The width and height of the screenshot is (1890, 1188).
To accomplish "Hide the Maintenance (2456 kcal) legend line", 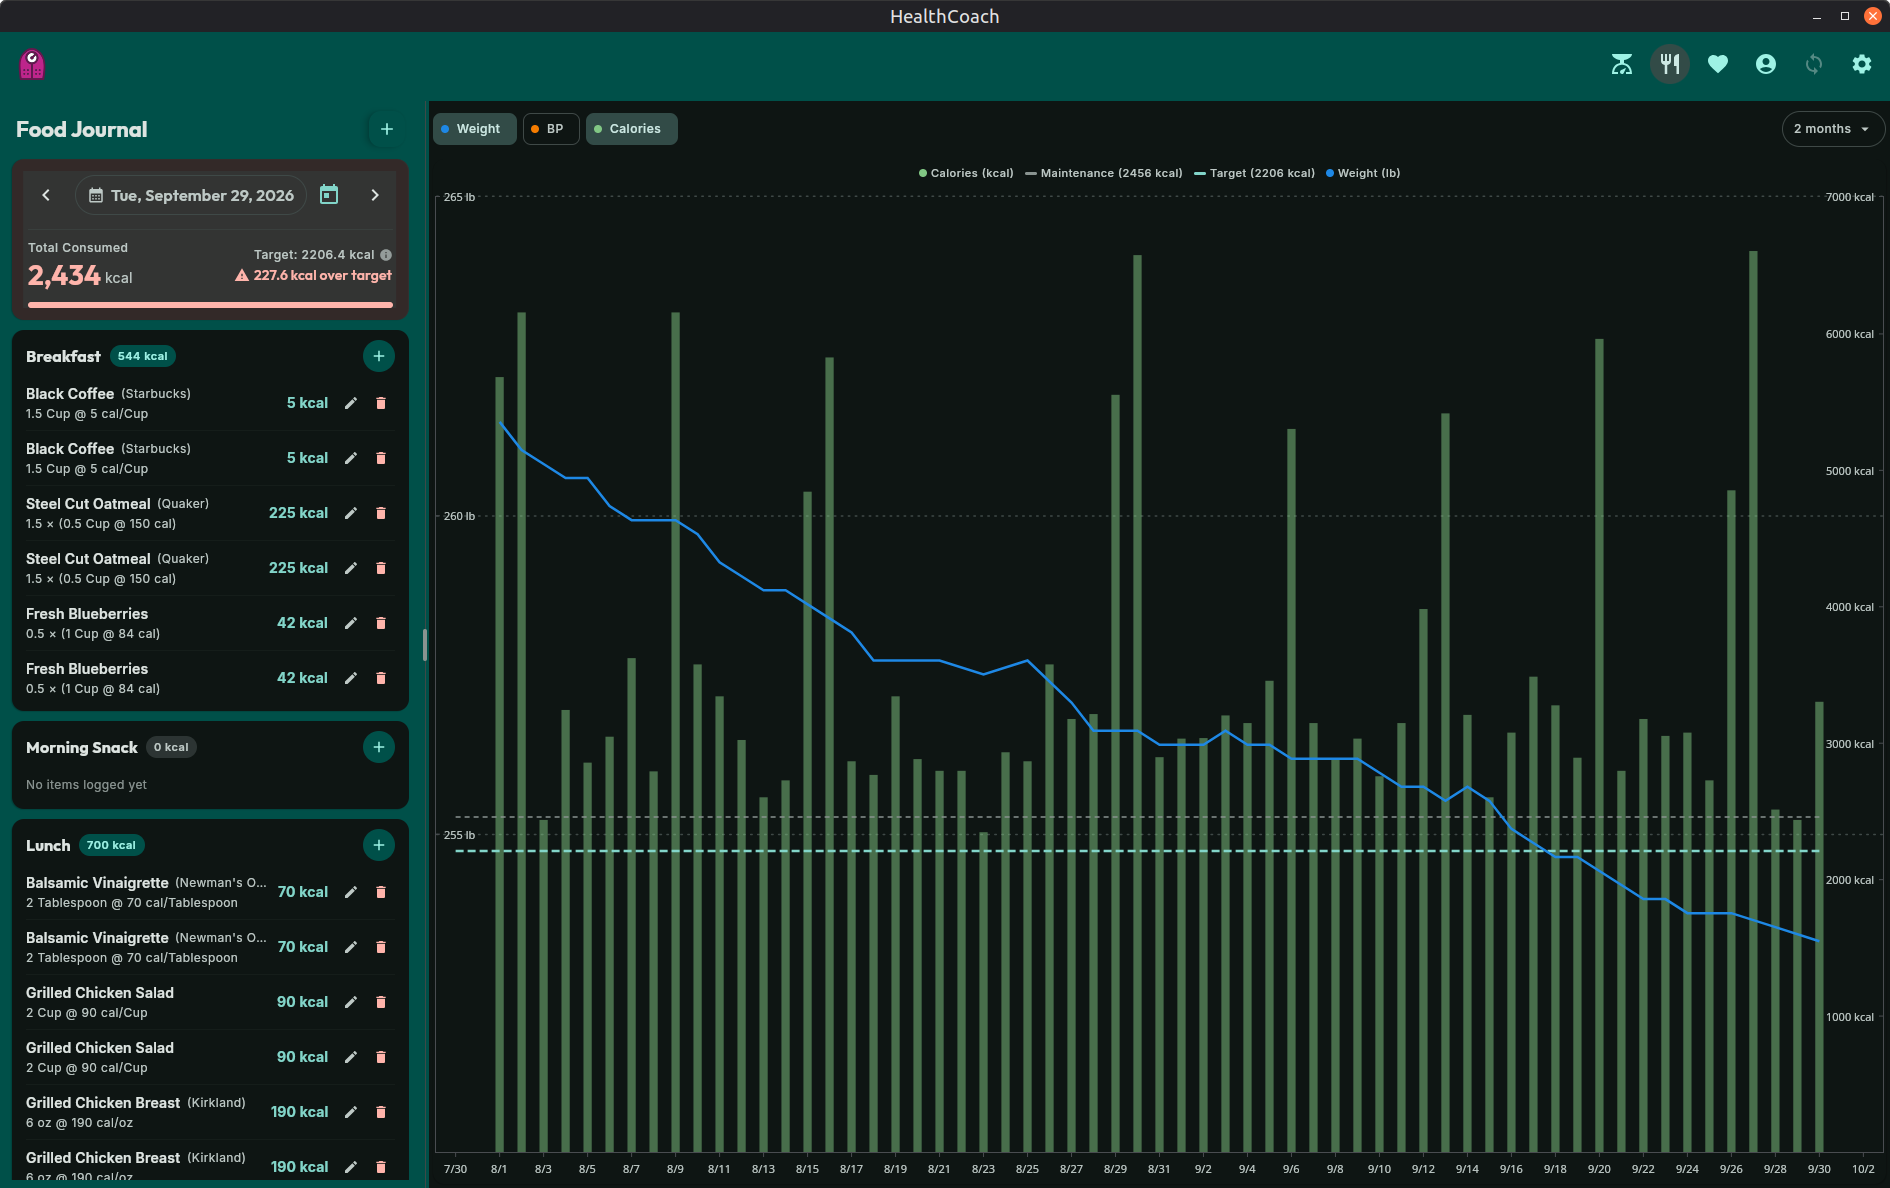I will click(x=1104, y=173).
